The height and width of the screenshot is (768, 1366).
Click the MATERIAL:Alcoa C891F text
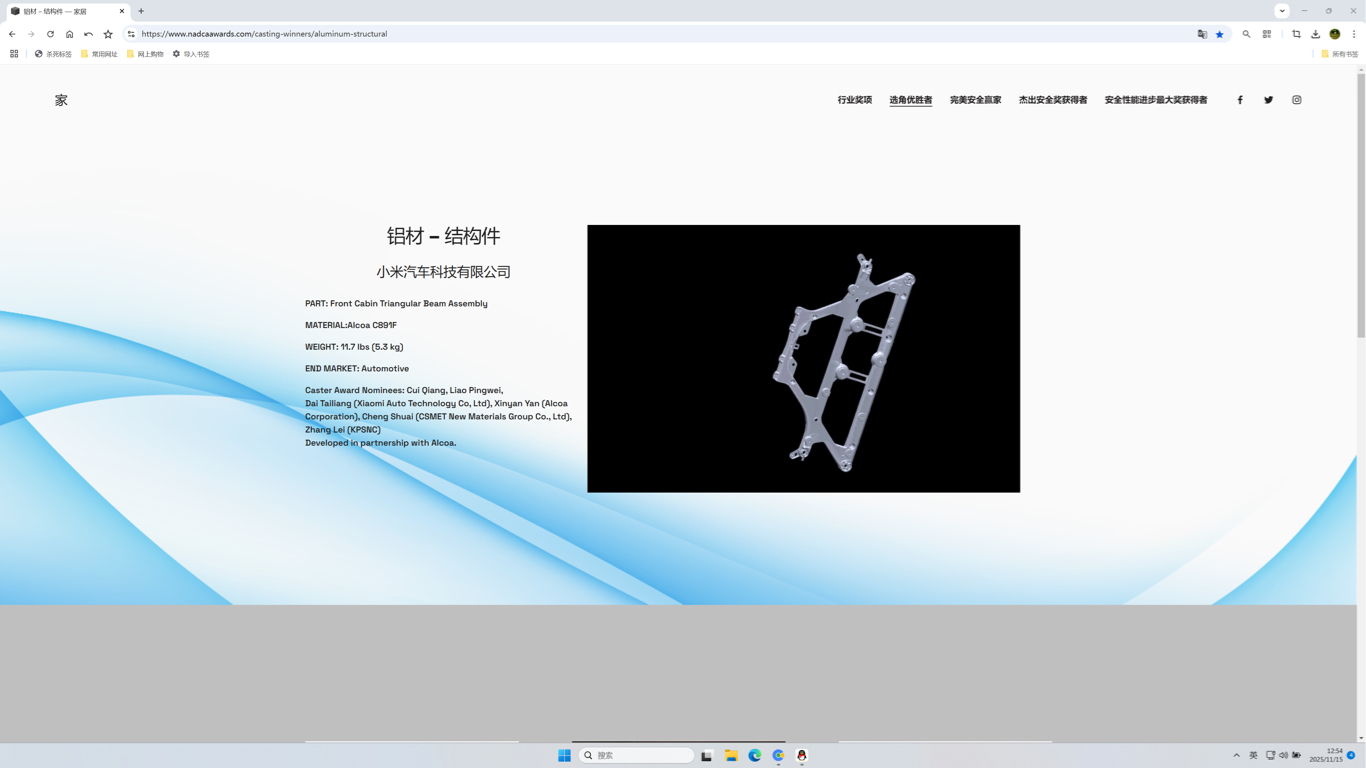click(351, 325)
